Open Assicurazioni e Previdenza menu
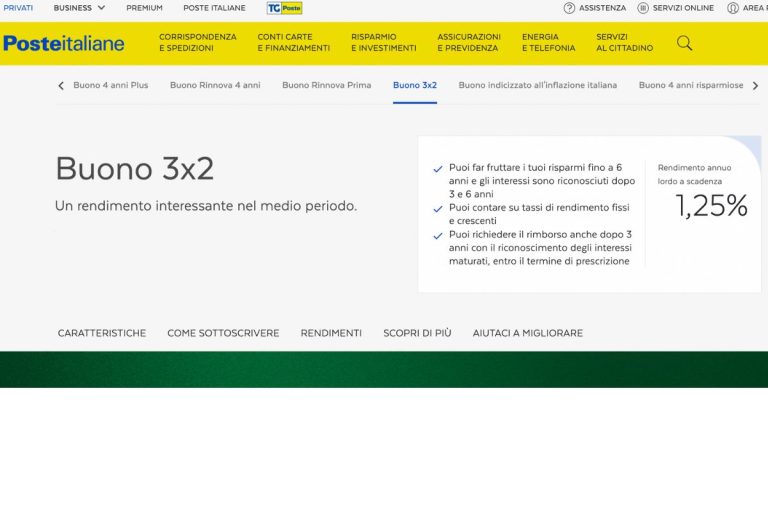 (469, 43)
